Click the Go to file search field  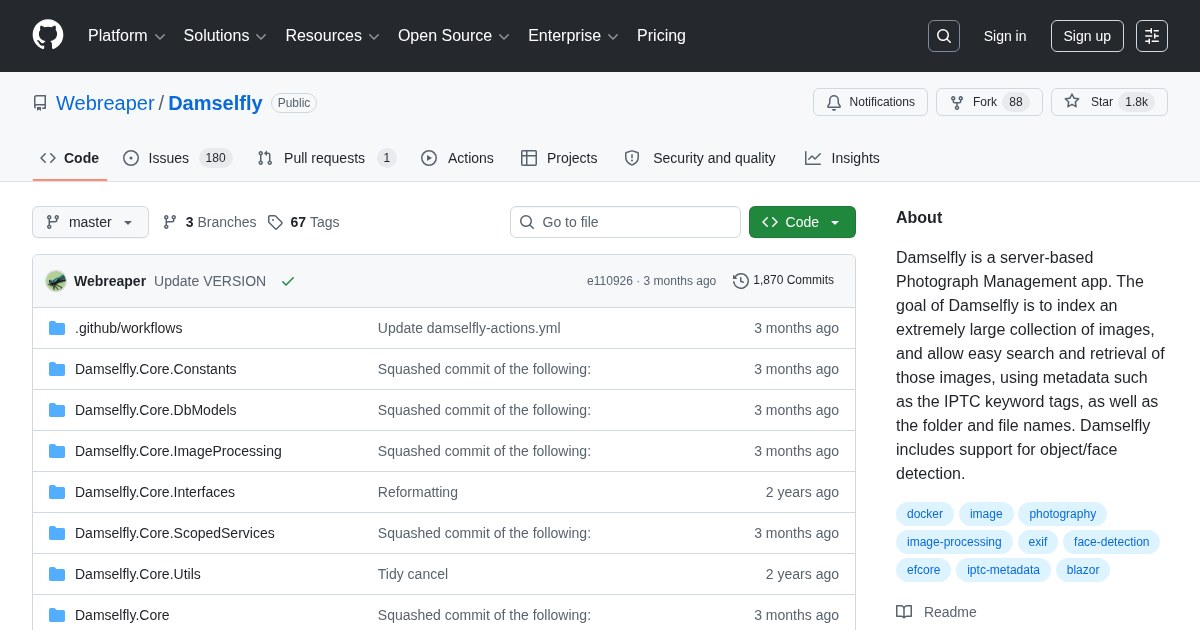point(625,222)
